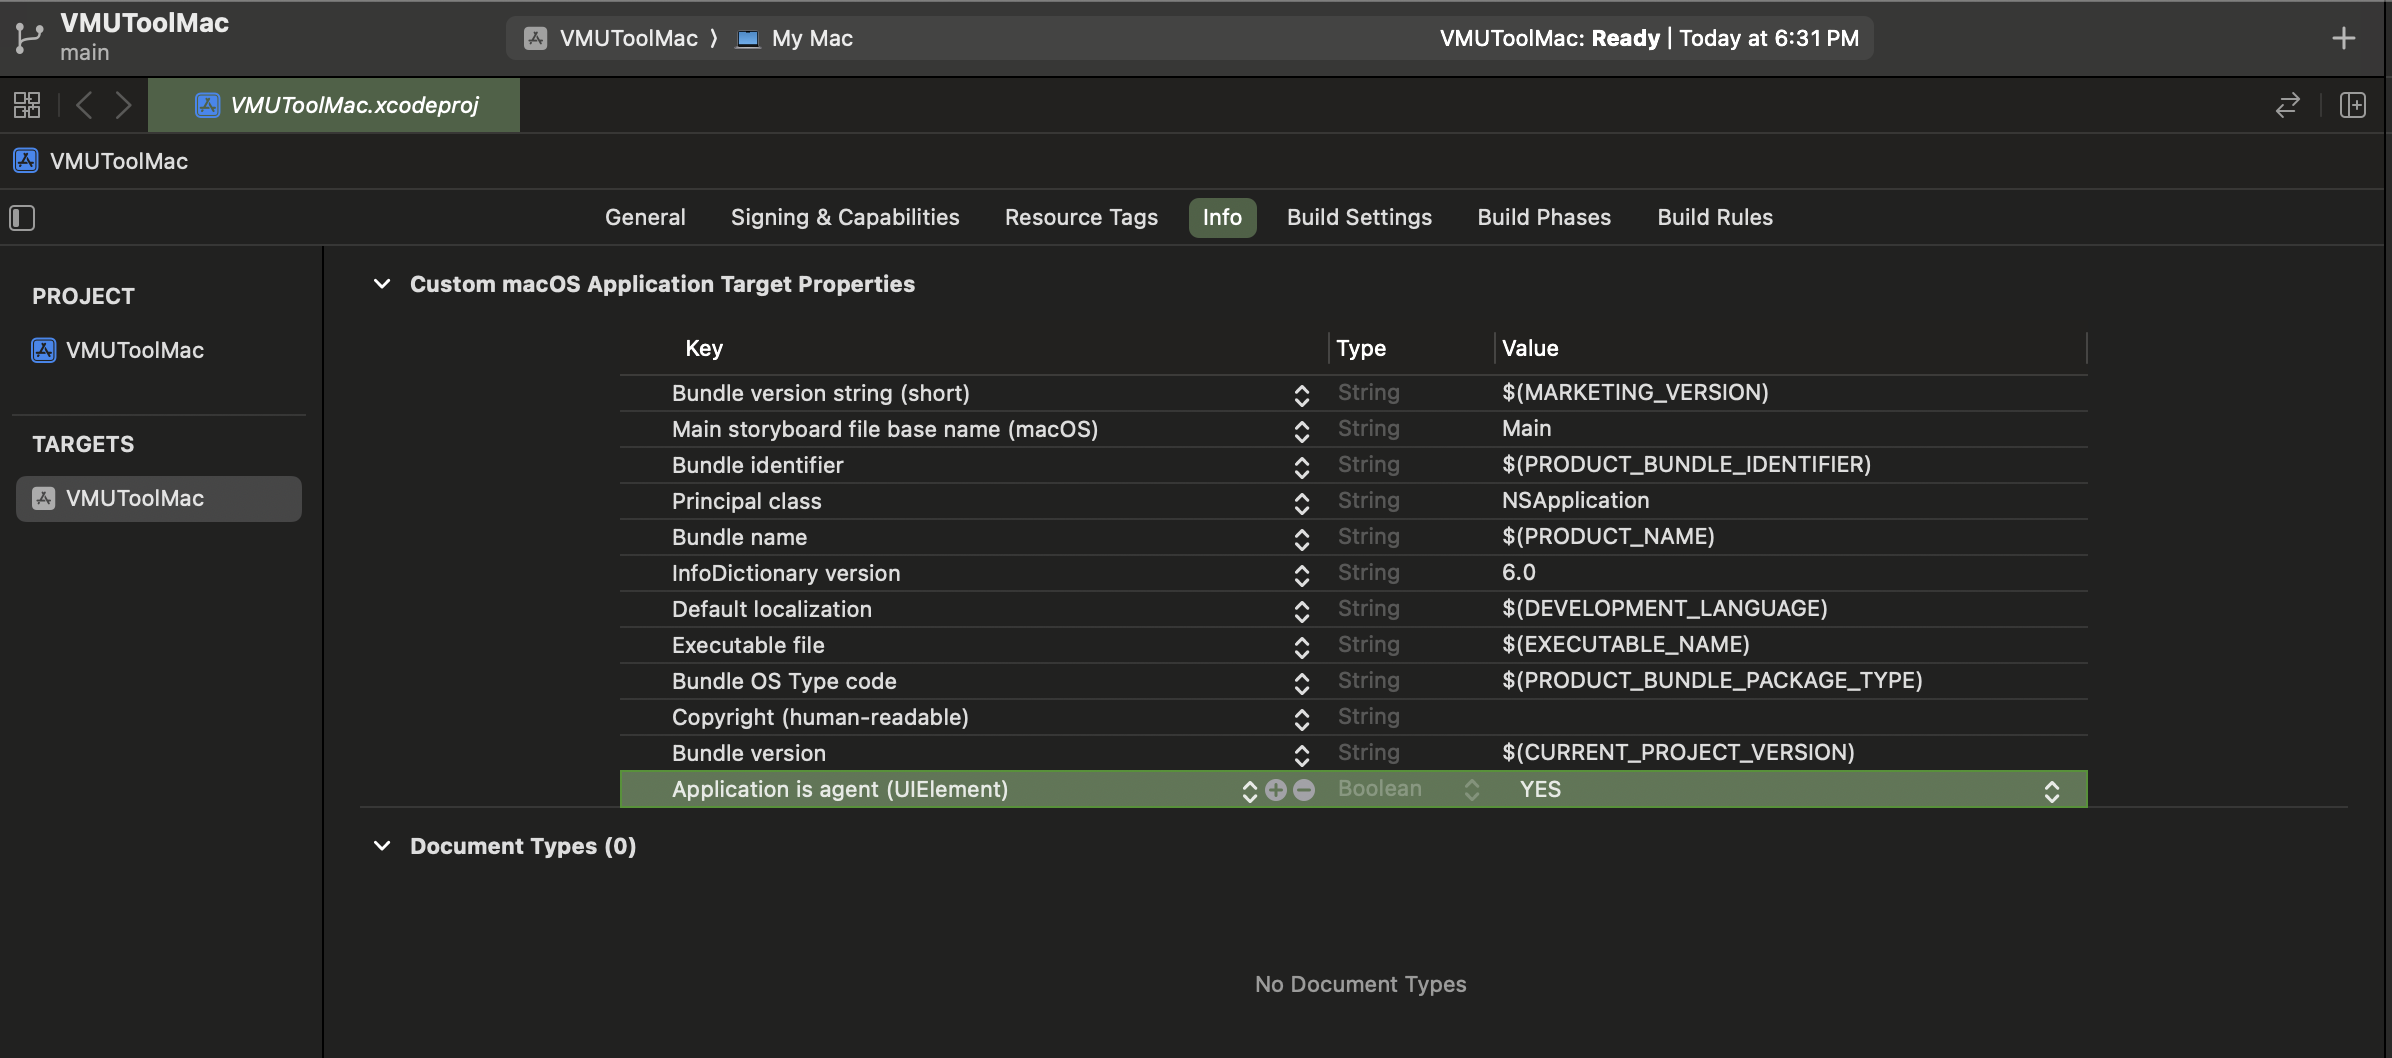
Task: Open key stepper for Default localization
Action: [1301, 610]
